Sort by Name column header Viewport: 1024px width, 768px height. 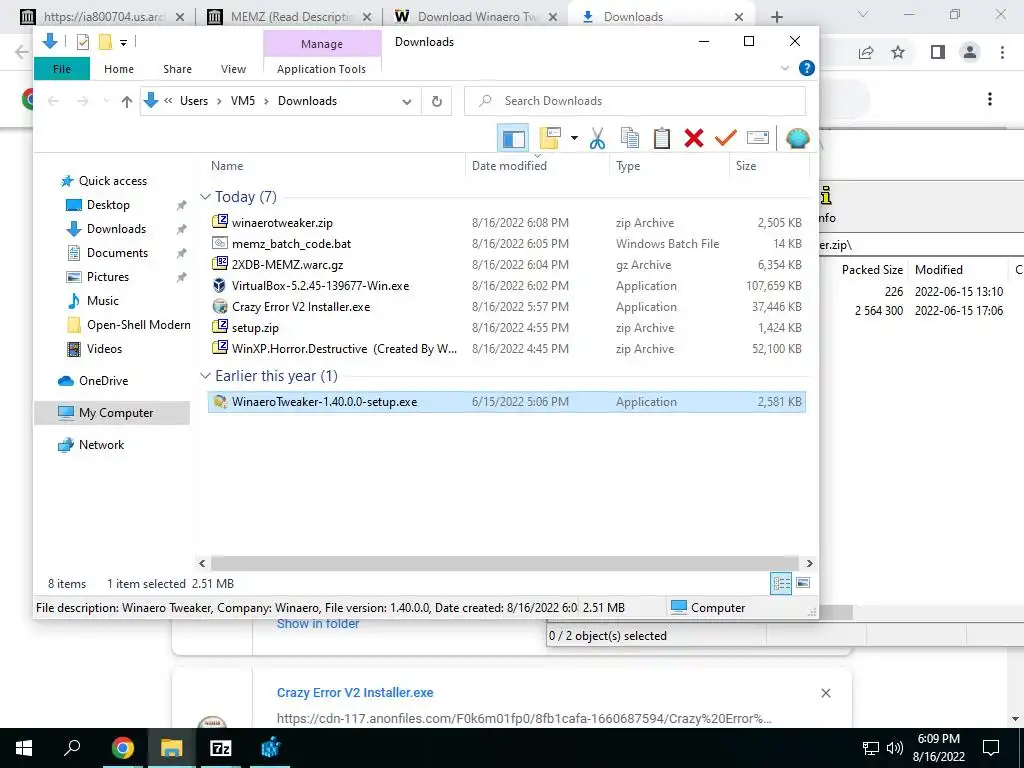point(227,166)
